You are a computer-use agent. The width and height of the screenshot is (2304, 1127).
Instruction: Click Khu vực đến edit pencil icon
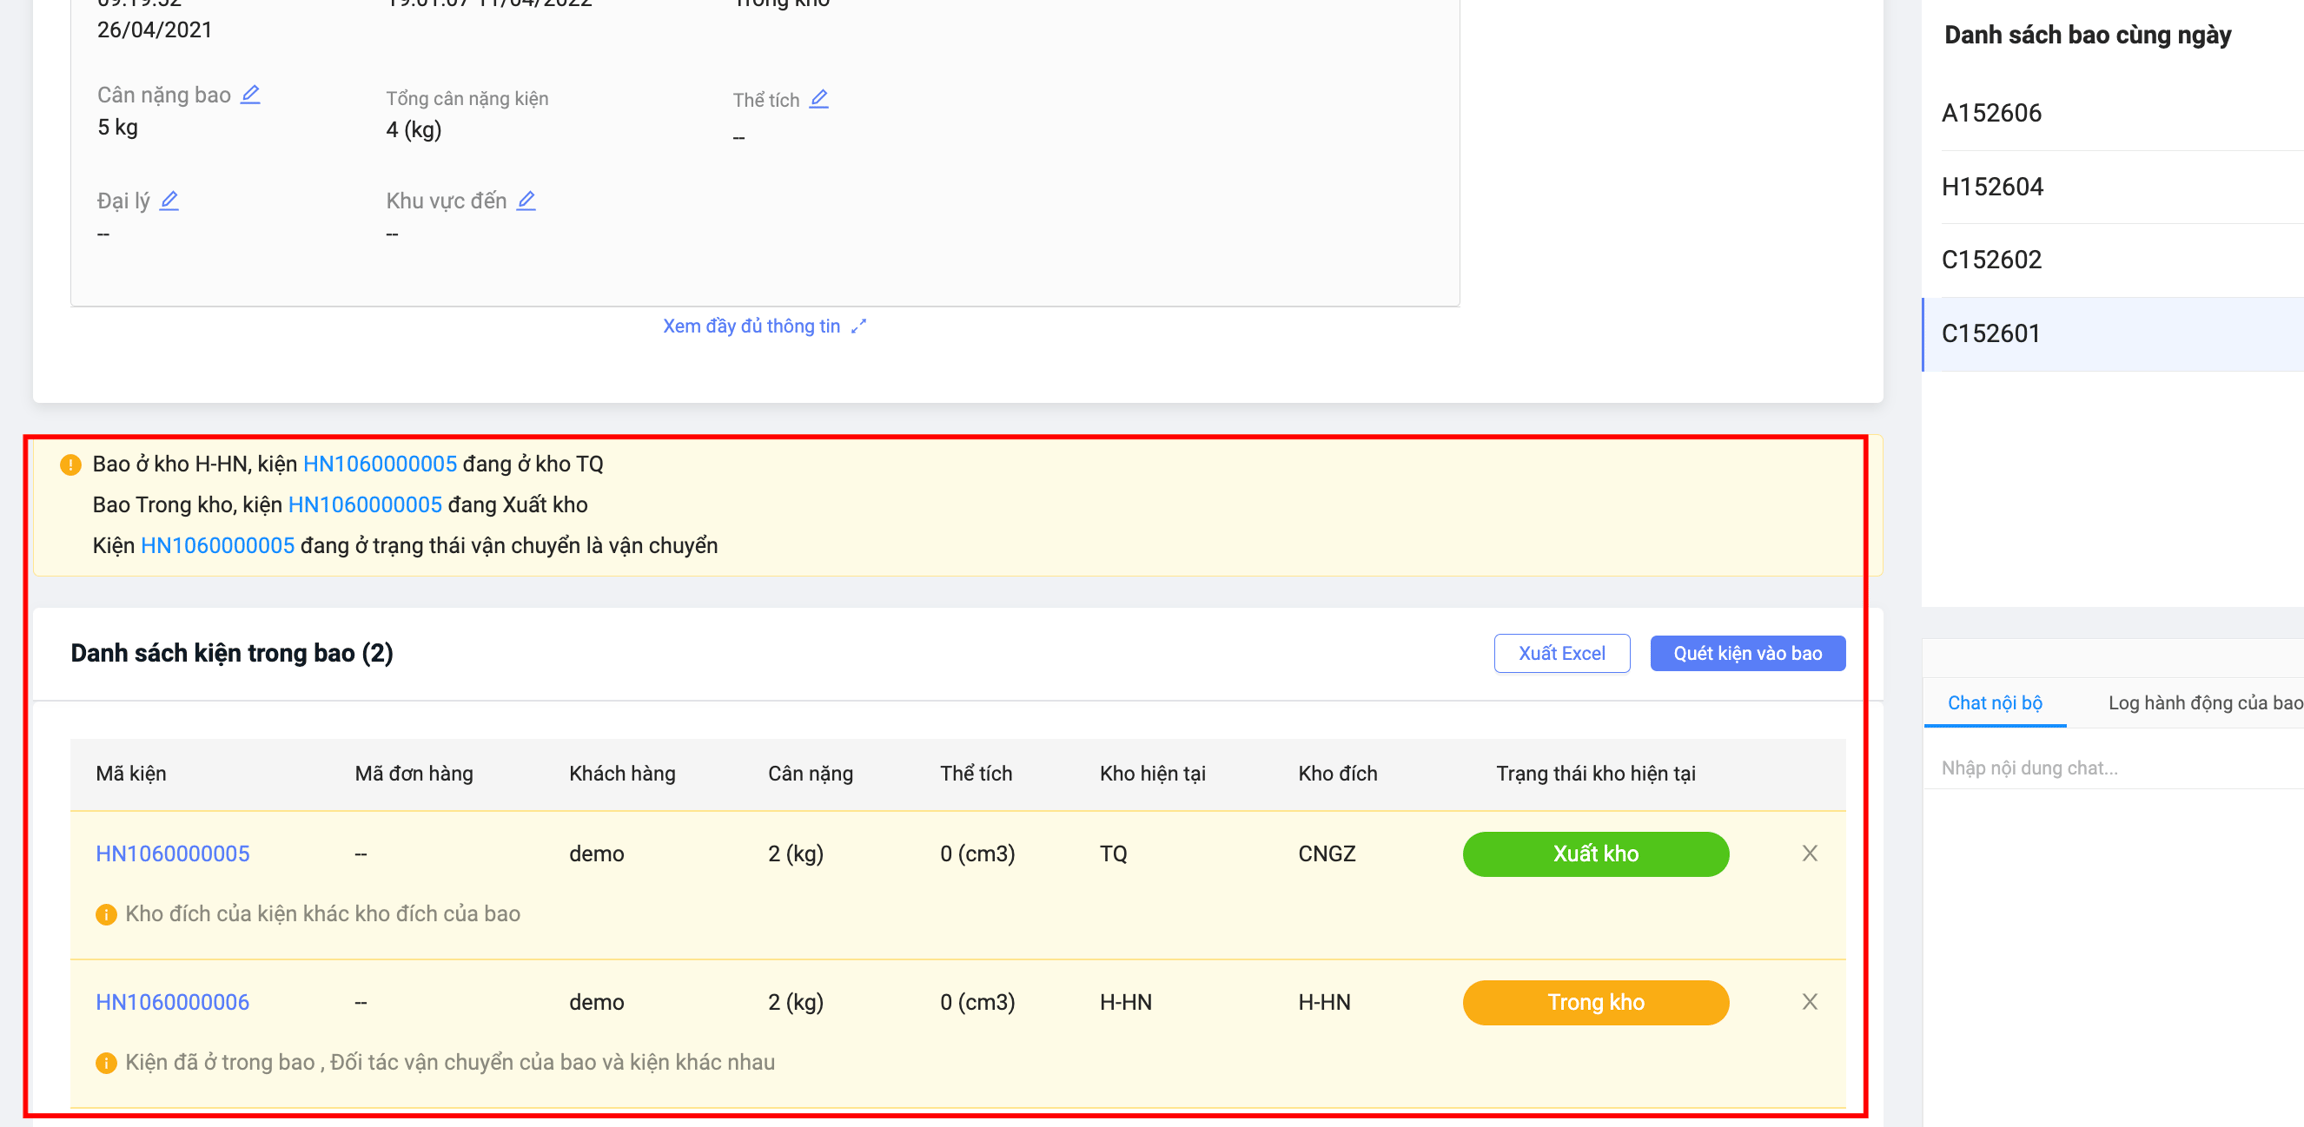pos(527,201)
